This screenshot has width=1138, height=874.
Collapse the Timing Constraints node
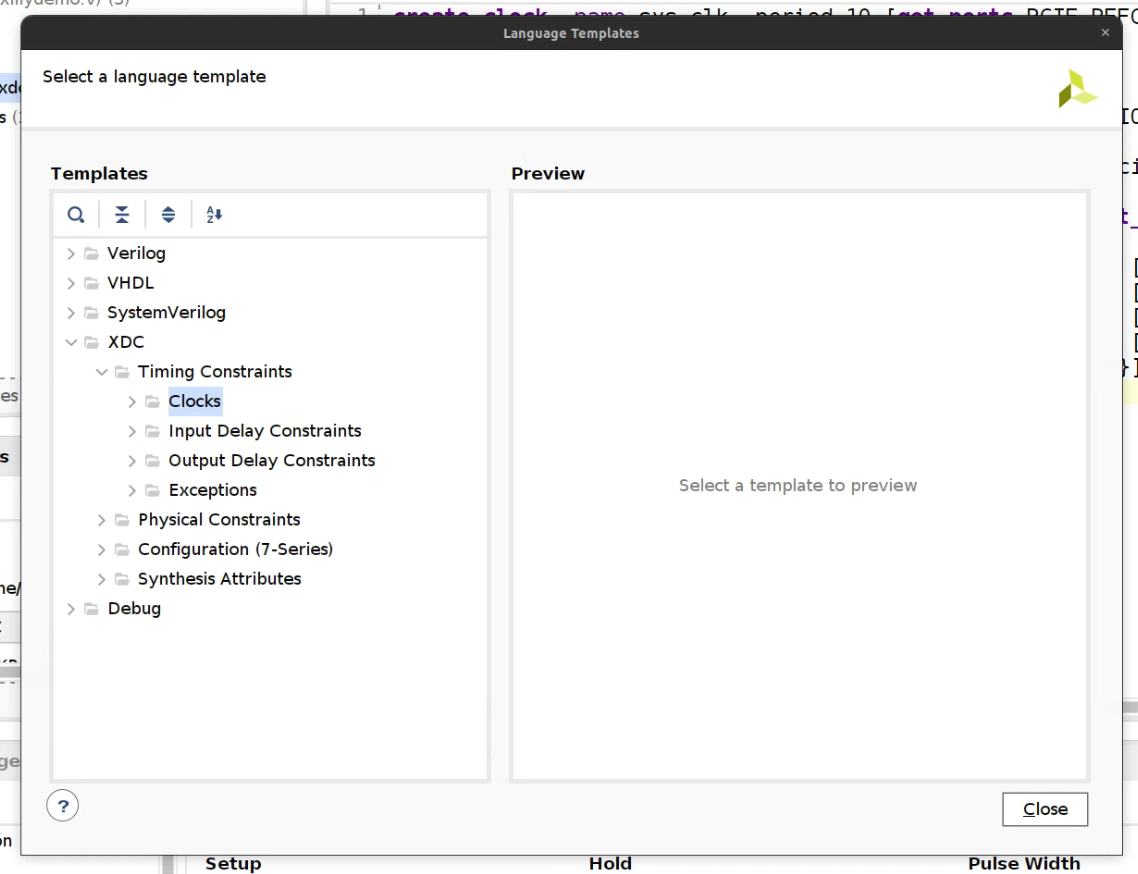[x=102, y=372]
